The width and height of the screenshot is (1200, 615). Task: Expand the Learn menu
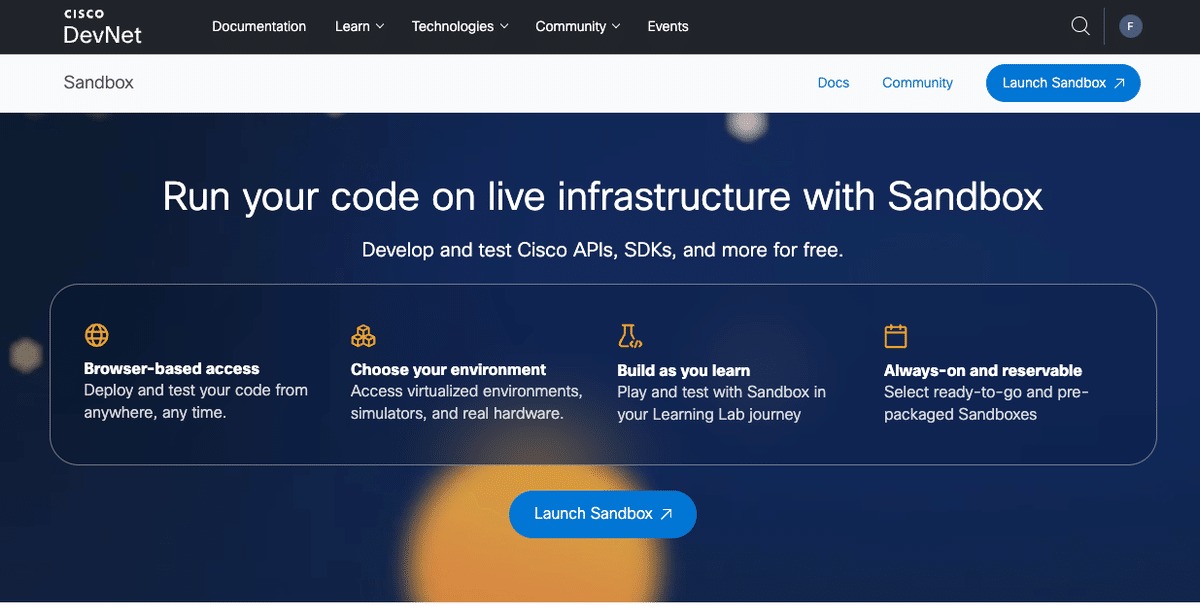coord(359,27)
